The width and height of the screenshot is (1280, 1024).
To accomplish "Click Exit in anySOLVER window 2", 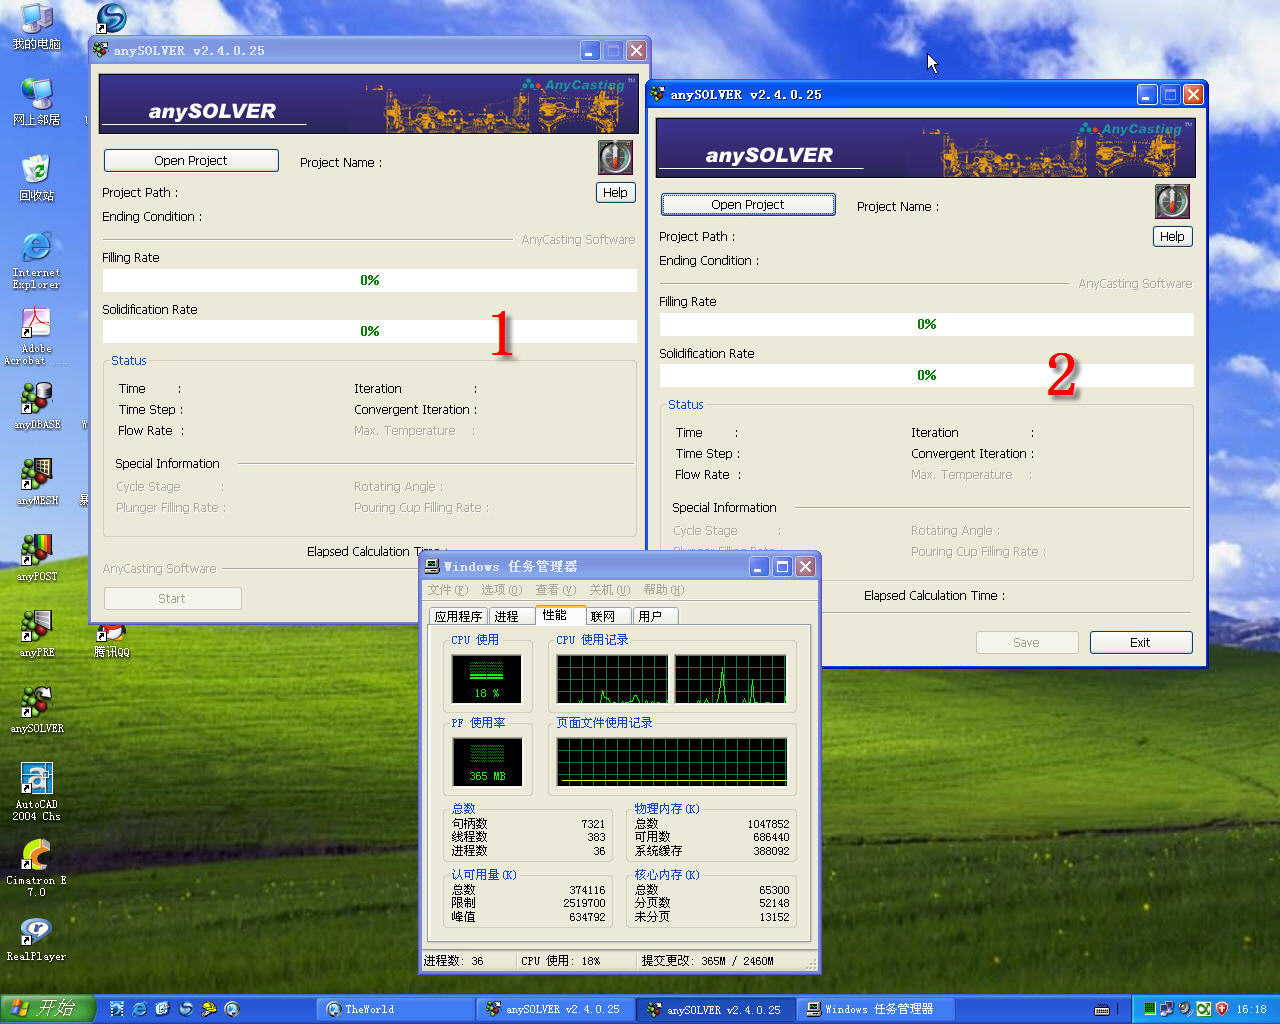I will 1141,642.
